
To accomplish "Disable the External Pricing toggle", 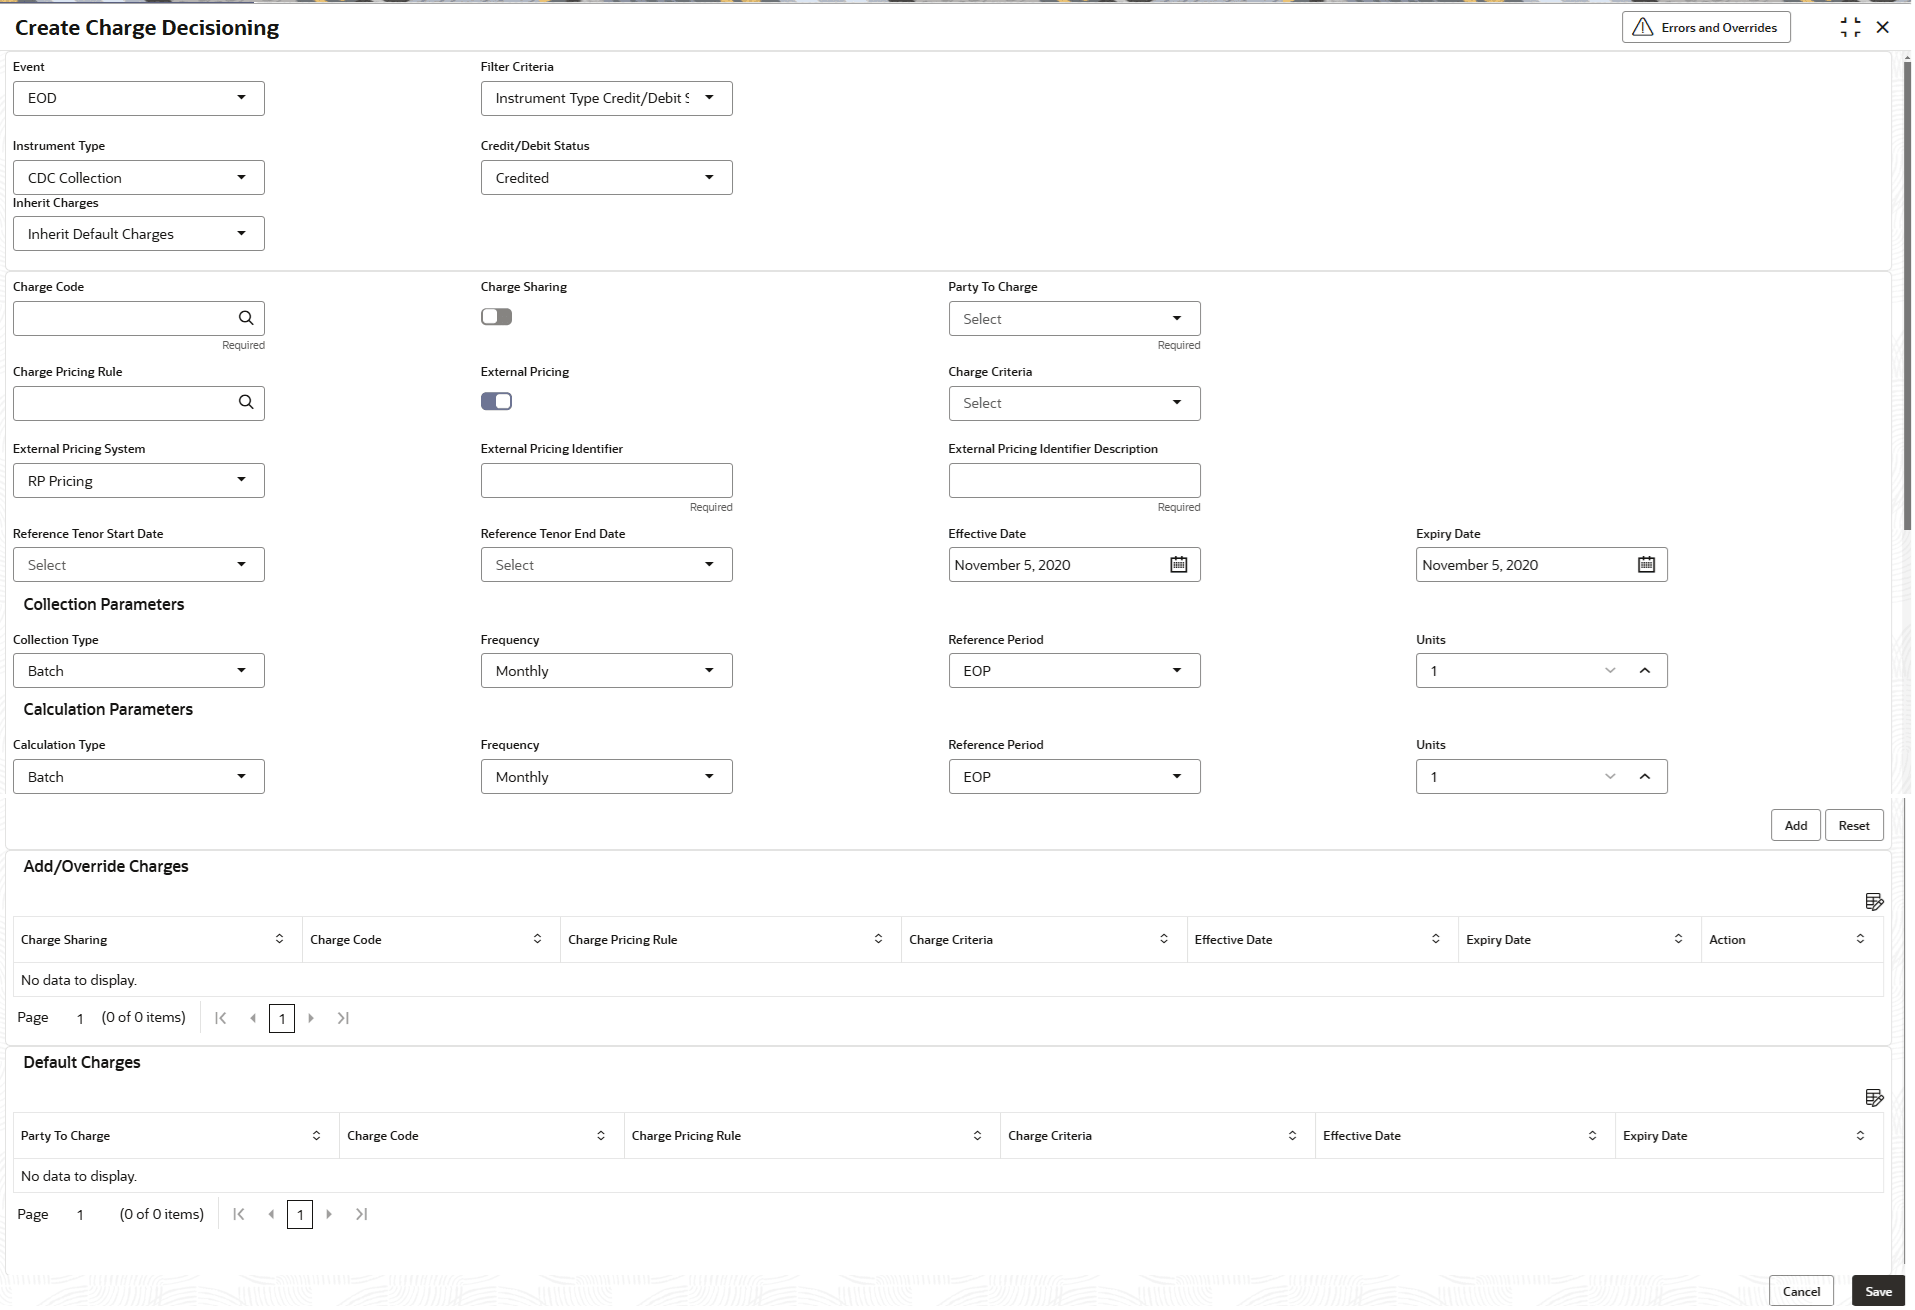I will pyautogui.click(x=496, y=401).
